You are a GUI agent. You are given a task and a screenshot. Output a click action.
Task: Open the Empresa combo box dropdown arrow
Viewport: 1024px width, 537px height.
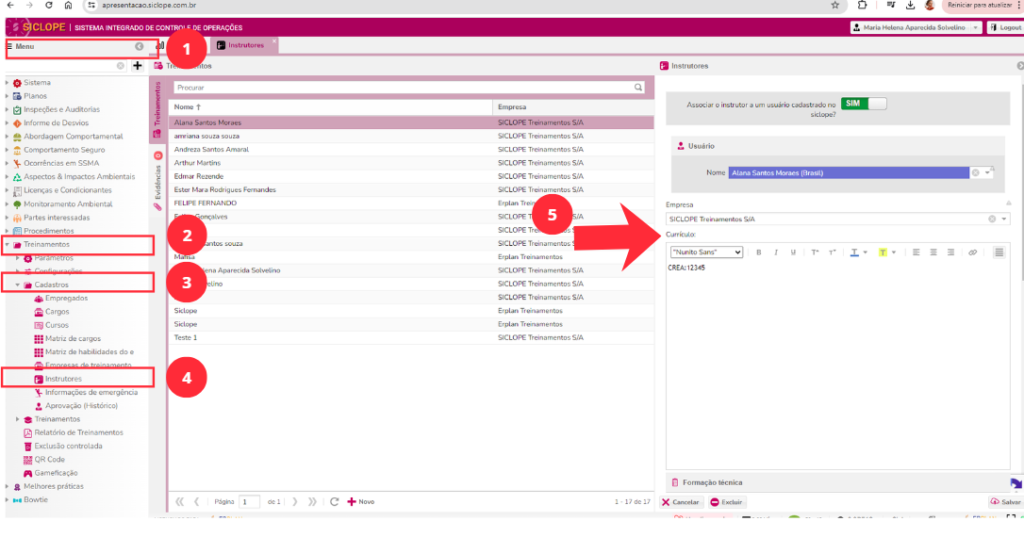tap(1004, 219)
